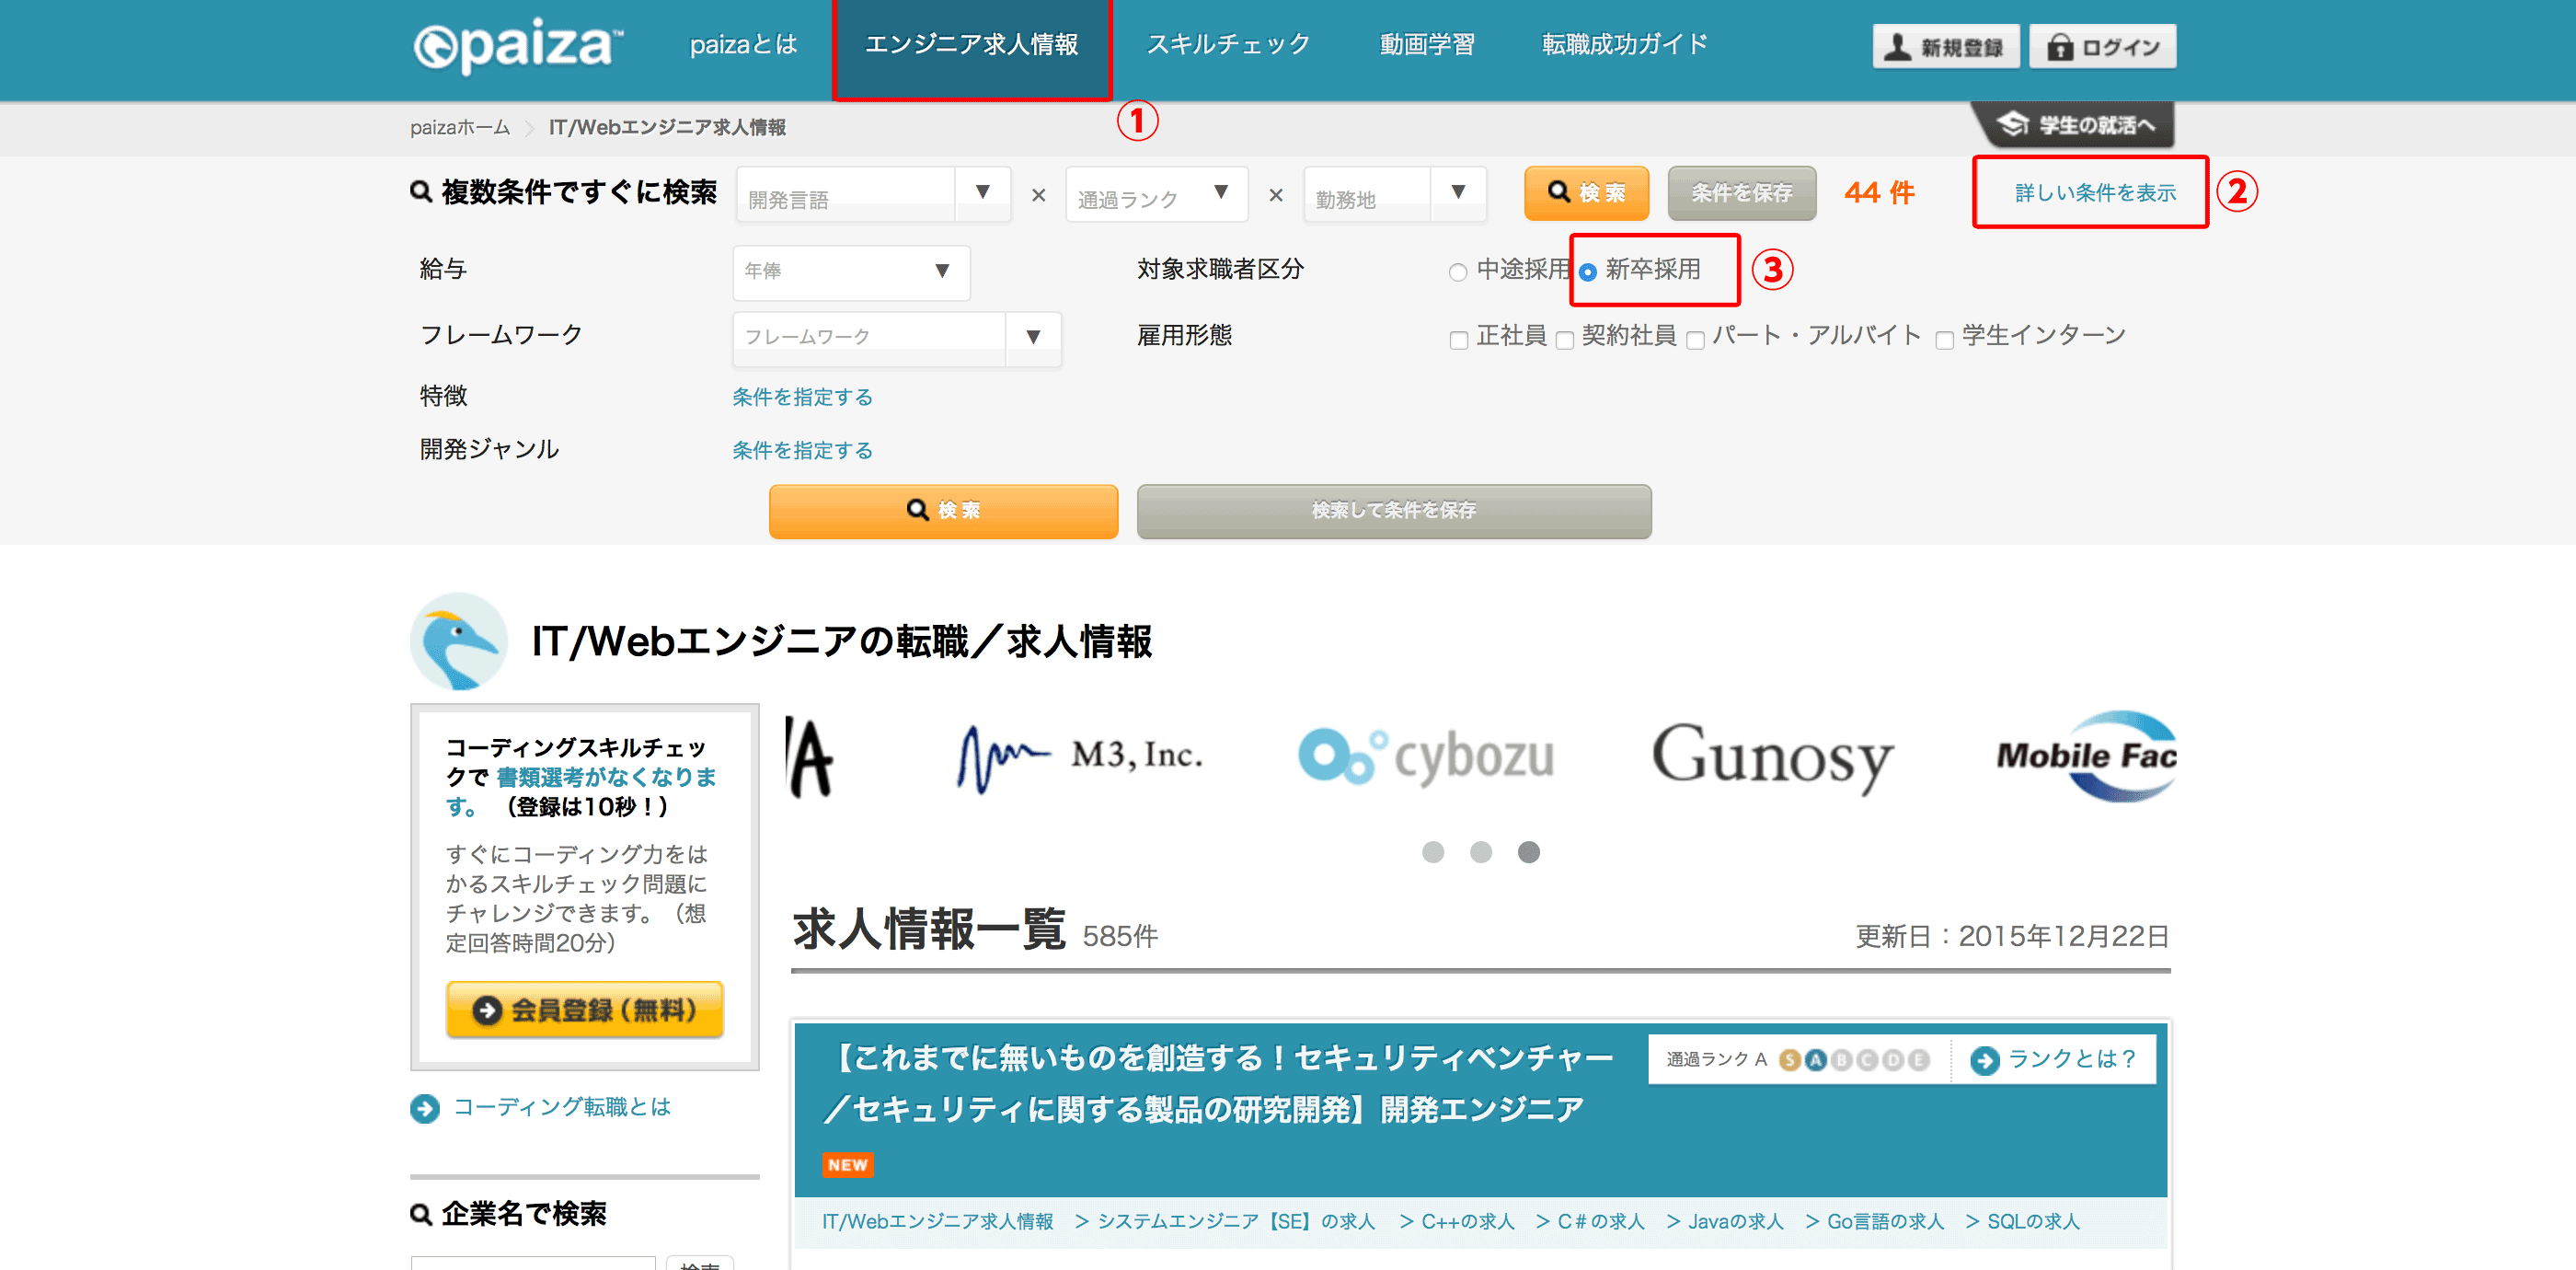This screenshot has height=1270, width=2576.
Task: Select the 中途採用 radio button
Action: coord(1458,272)
